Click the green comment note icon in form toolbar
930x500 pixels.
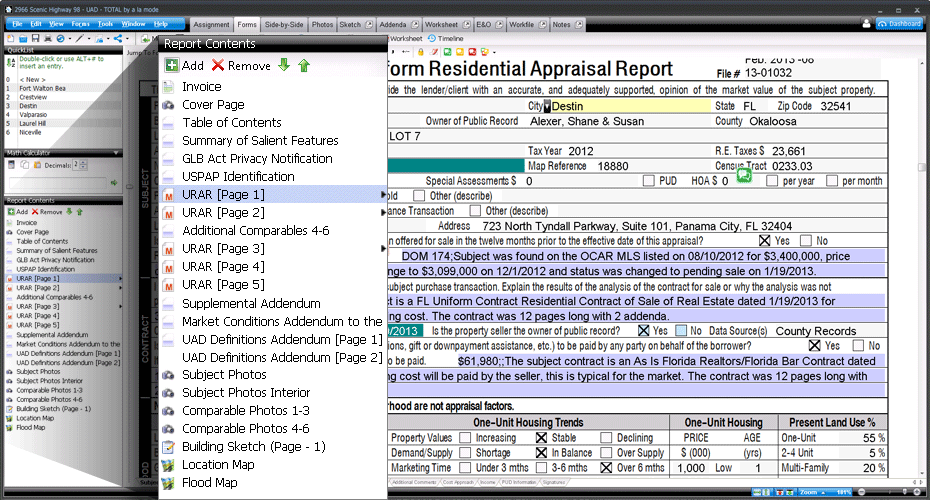(448, 52)
